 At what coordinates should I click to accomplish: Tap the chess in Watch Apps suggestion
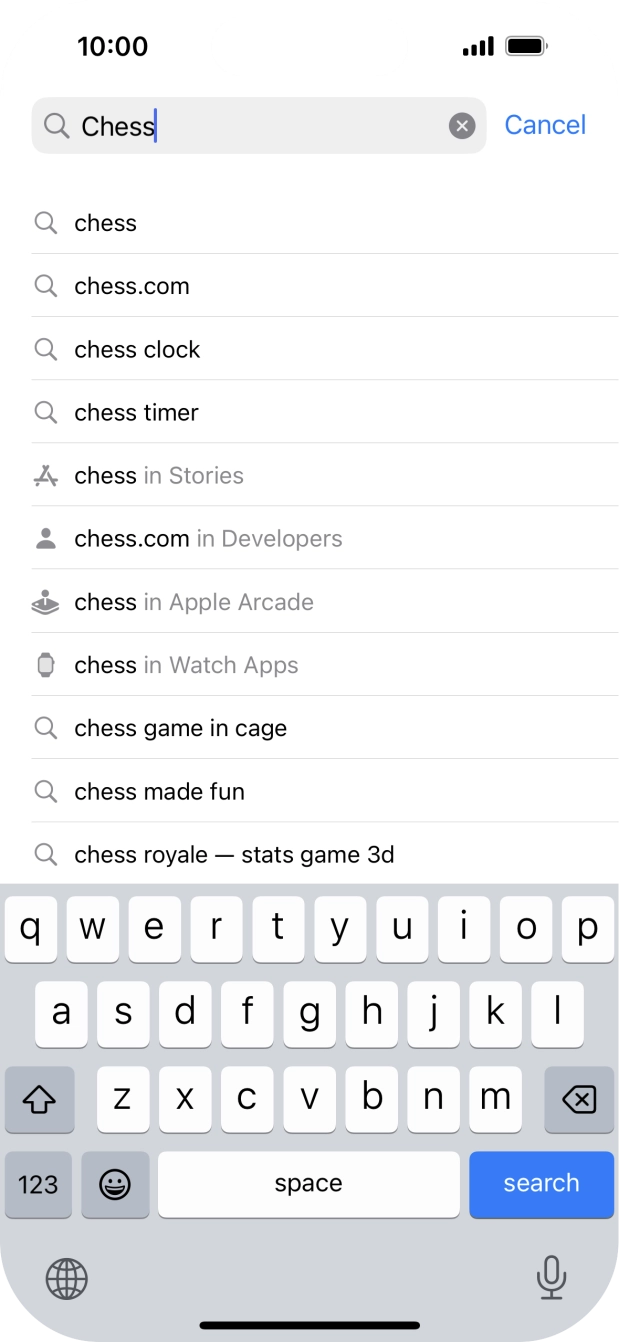(185, 664)
